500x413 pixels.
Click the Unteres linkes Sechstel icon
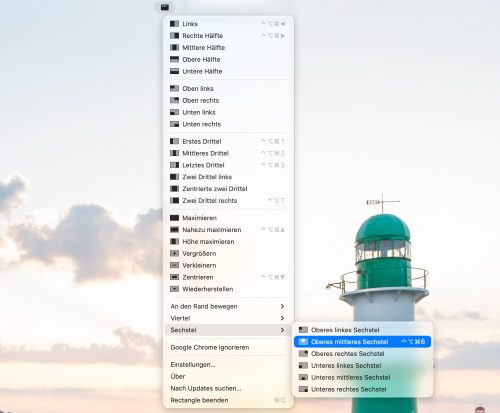click(x=303, y=366)
